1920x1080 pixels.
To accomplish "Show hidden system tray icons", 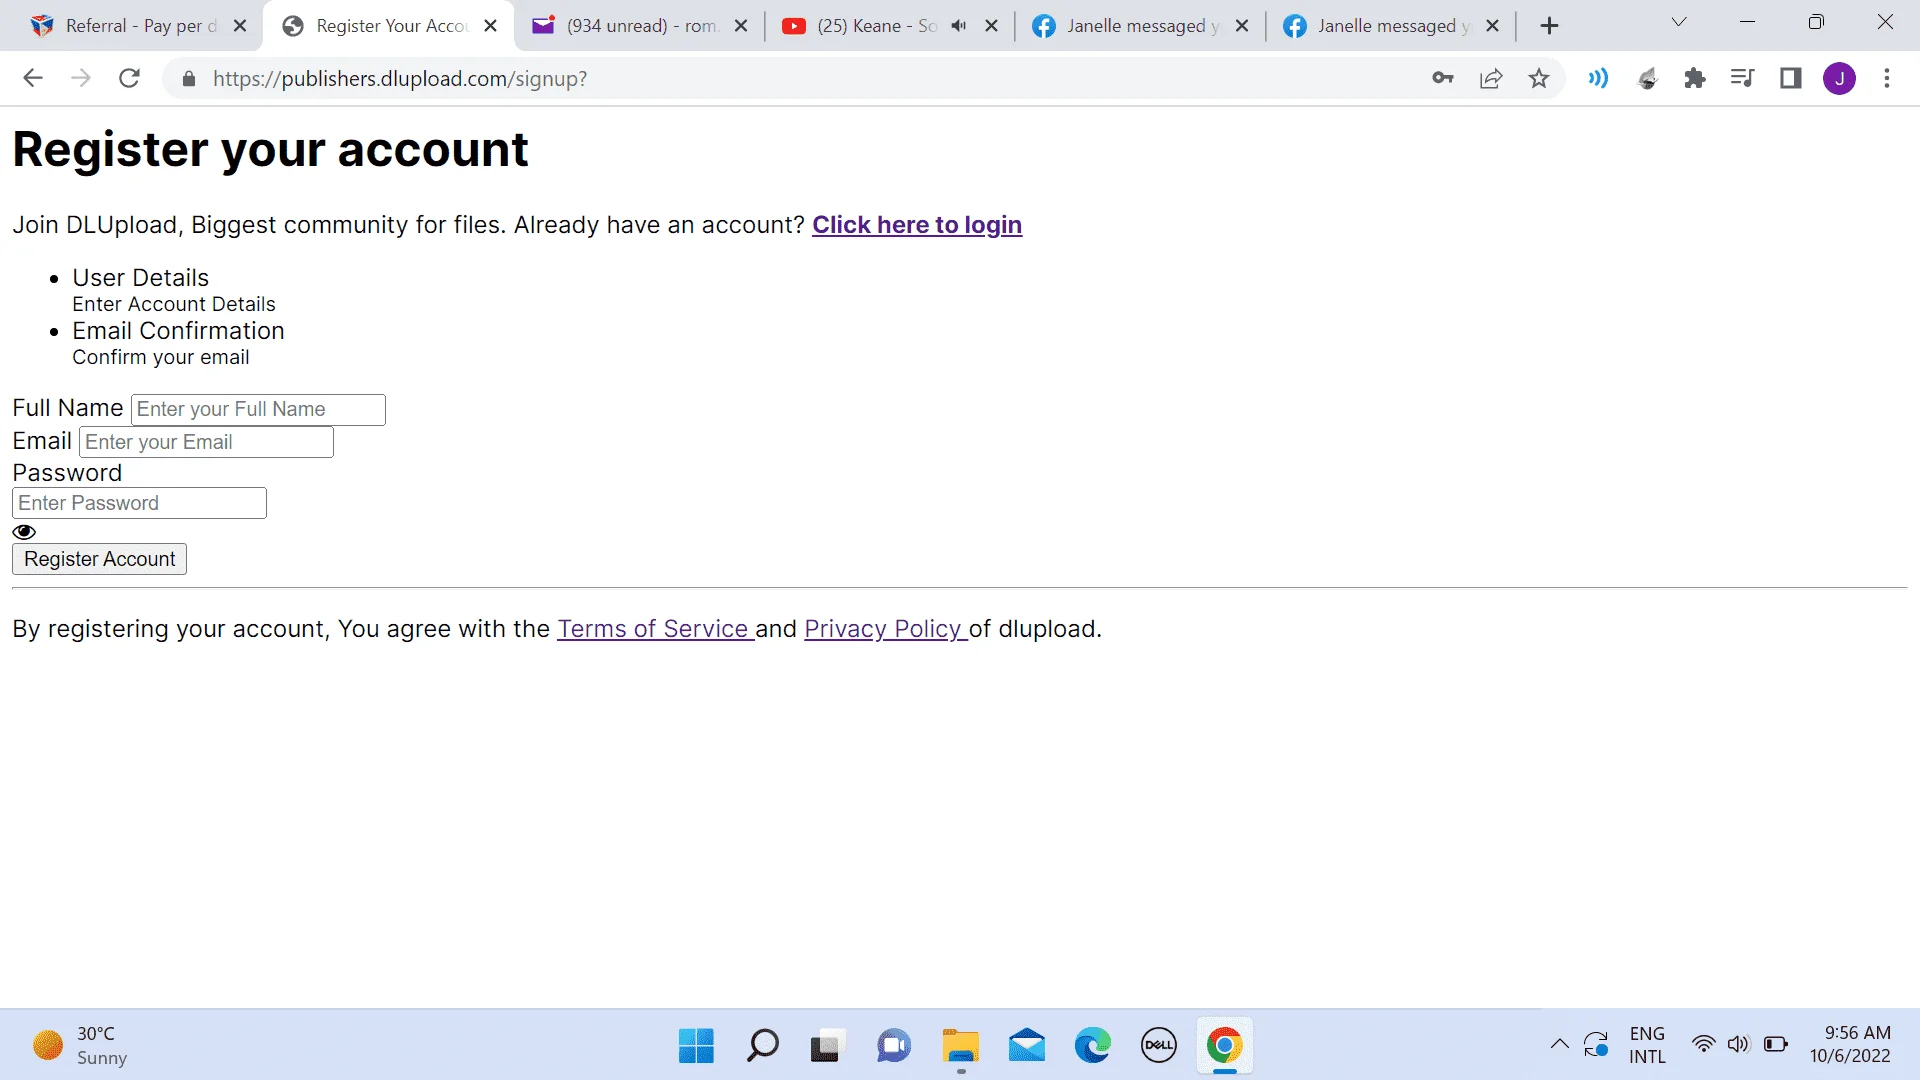I will point(1559,1045).
